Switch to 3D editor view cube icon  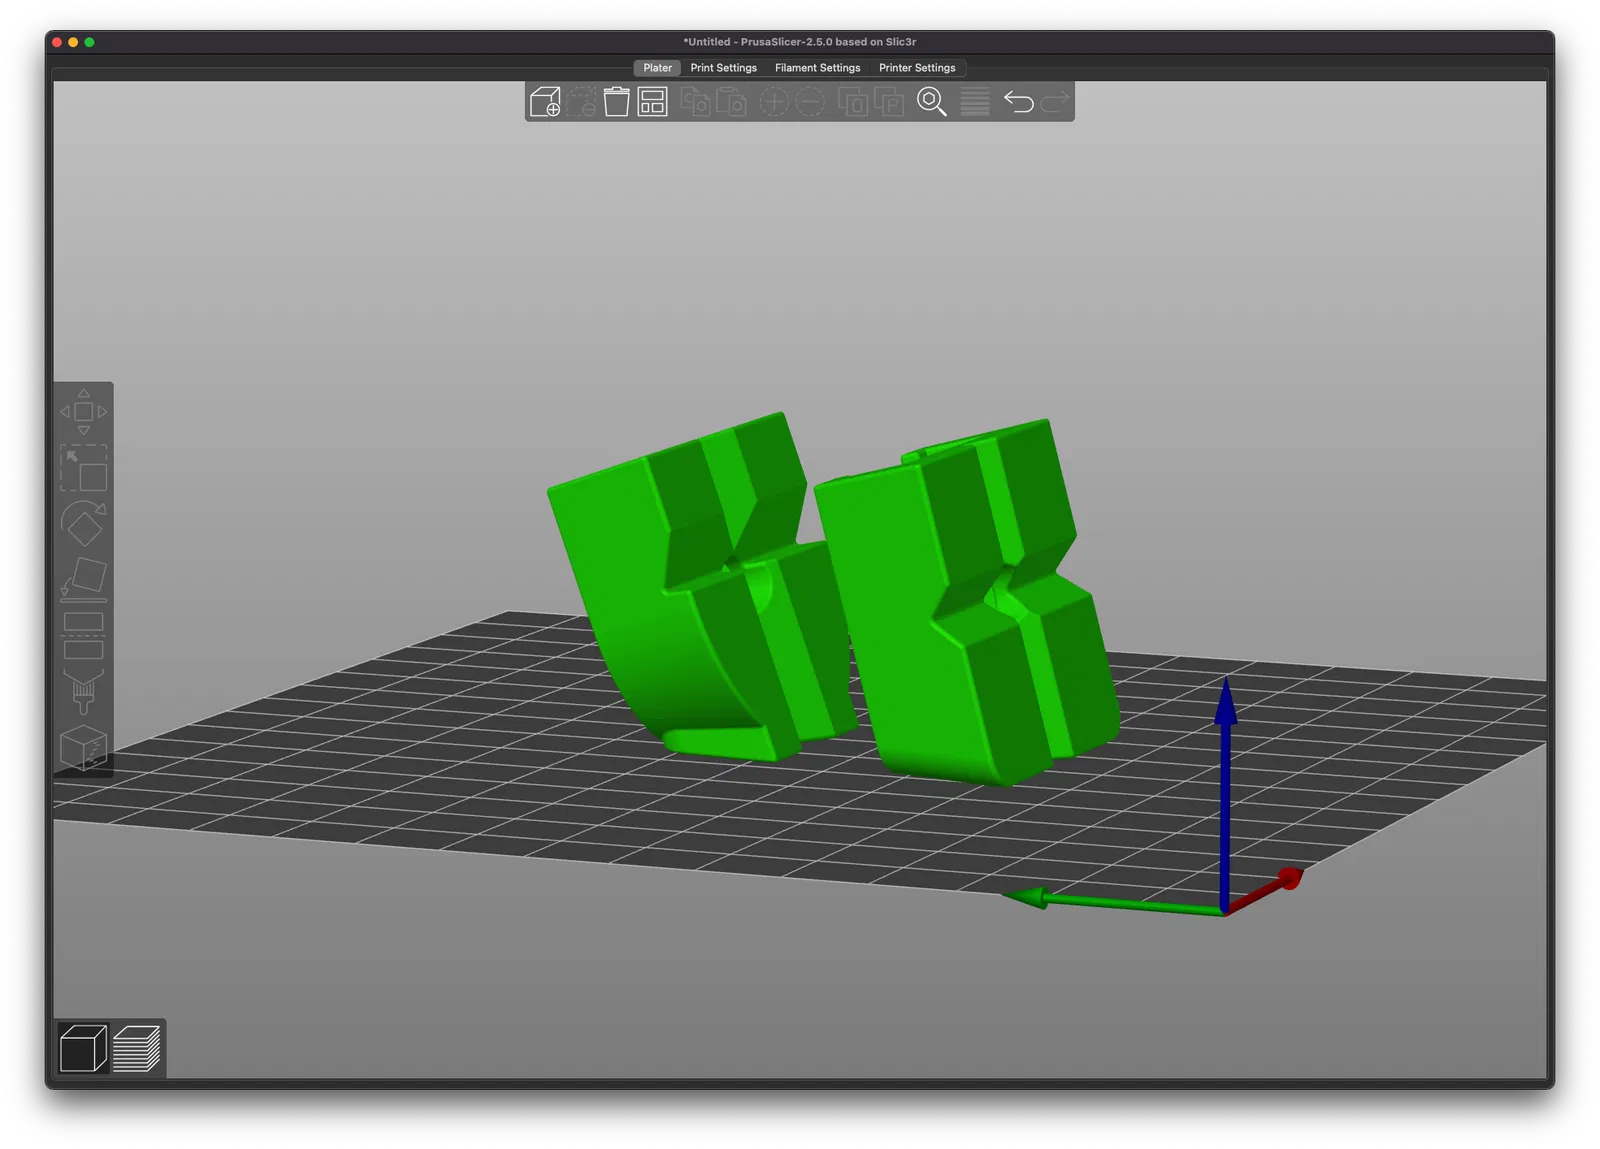(x=83, y=1048)
